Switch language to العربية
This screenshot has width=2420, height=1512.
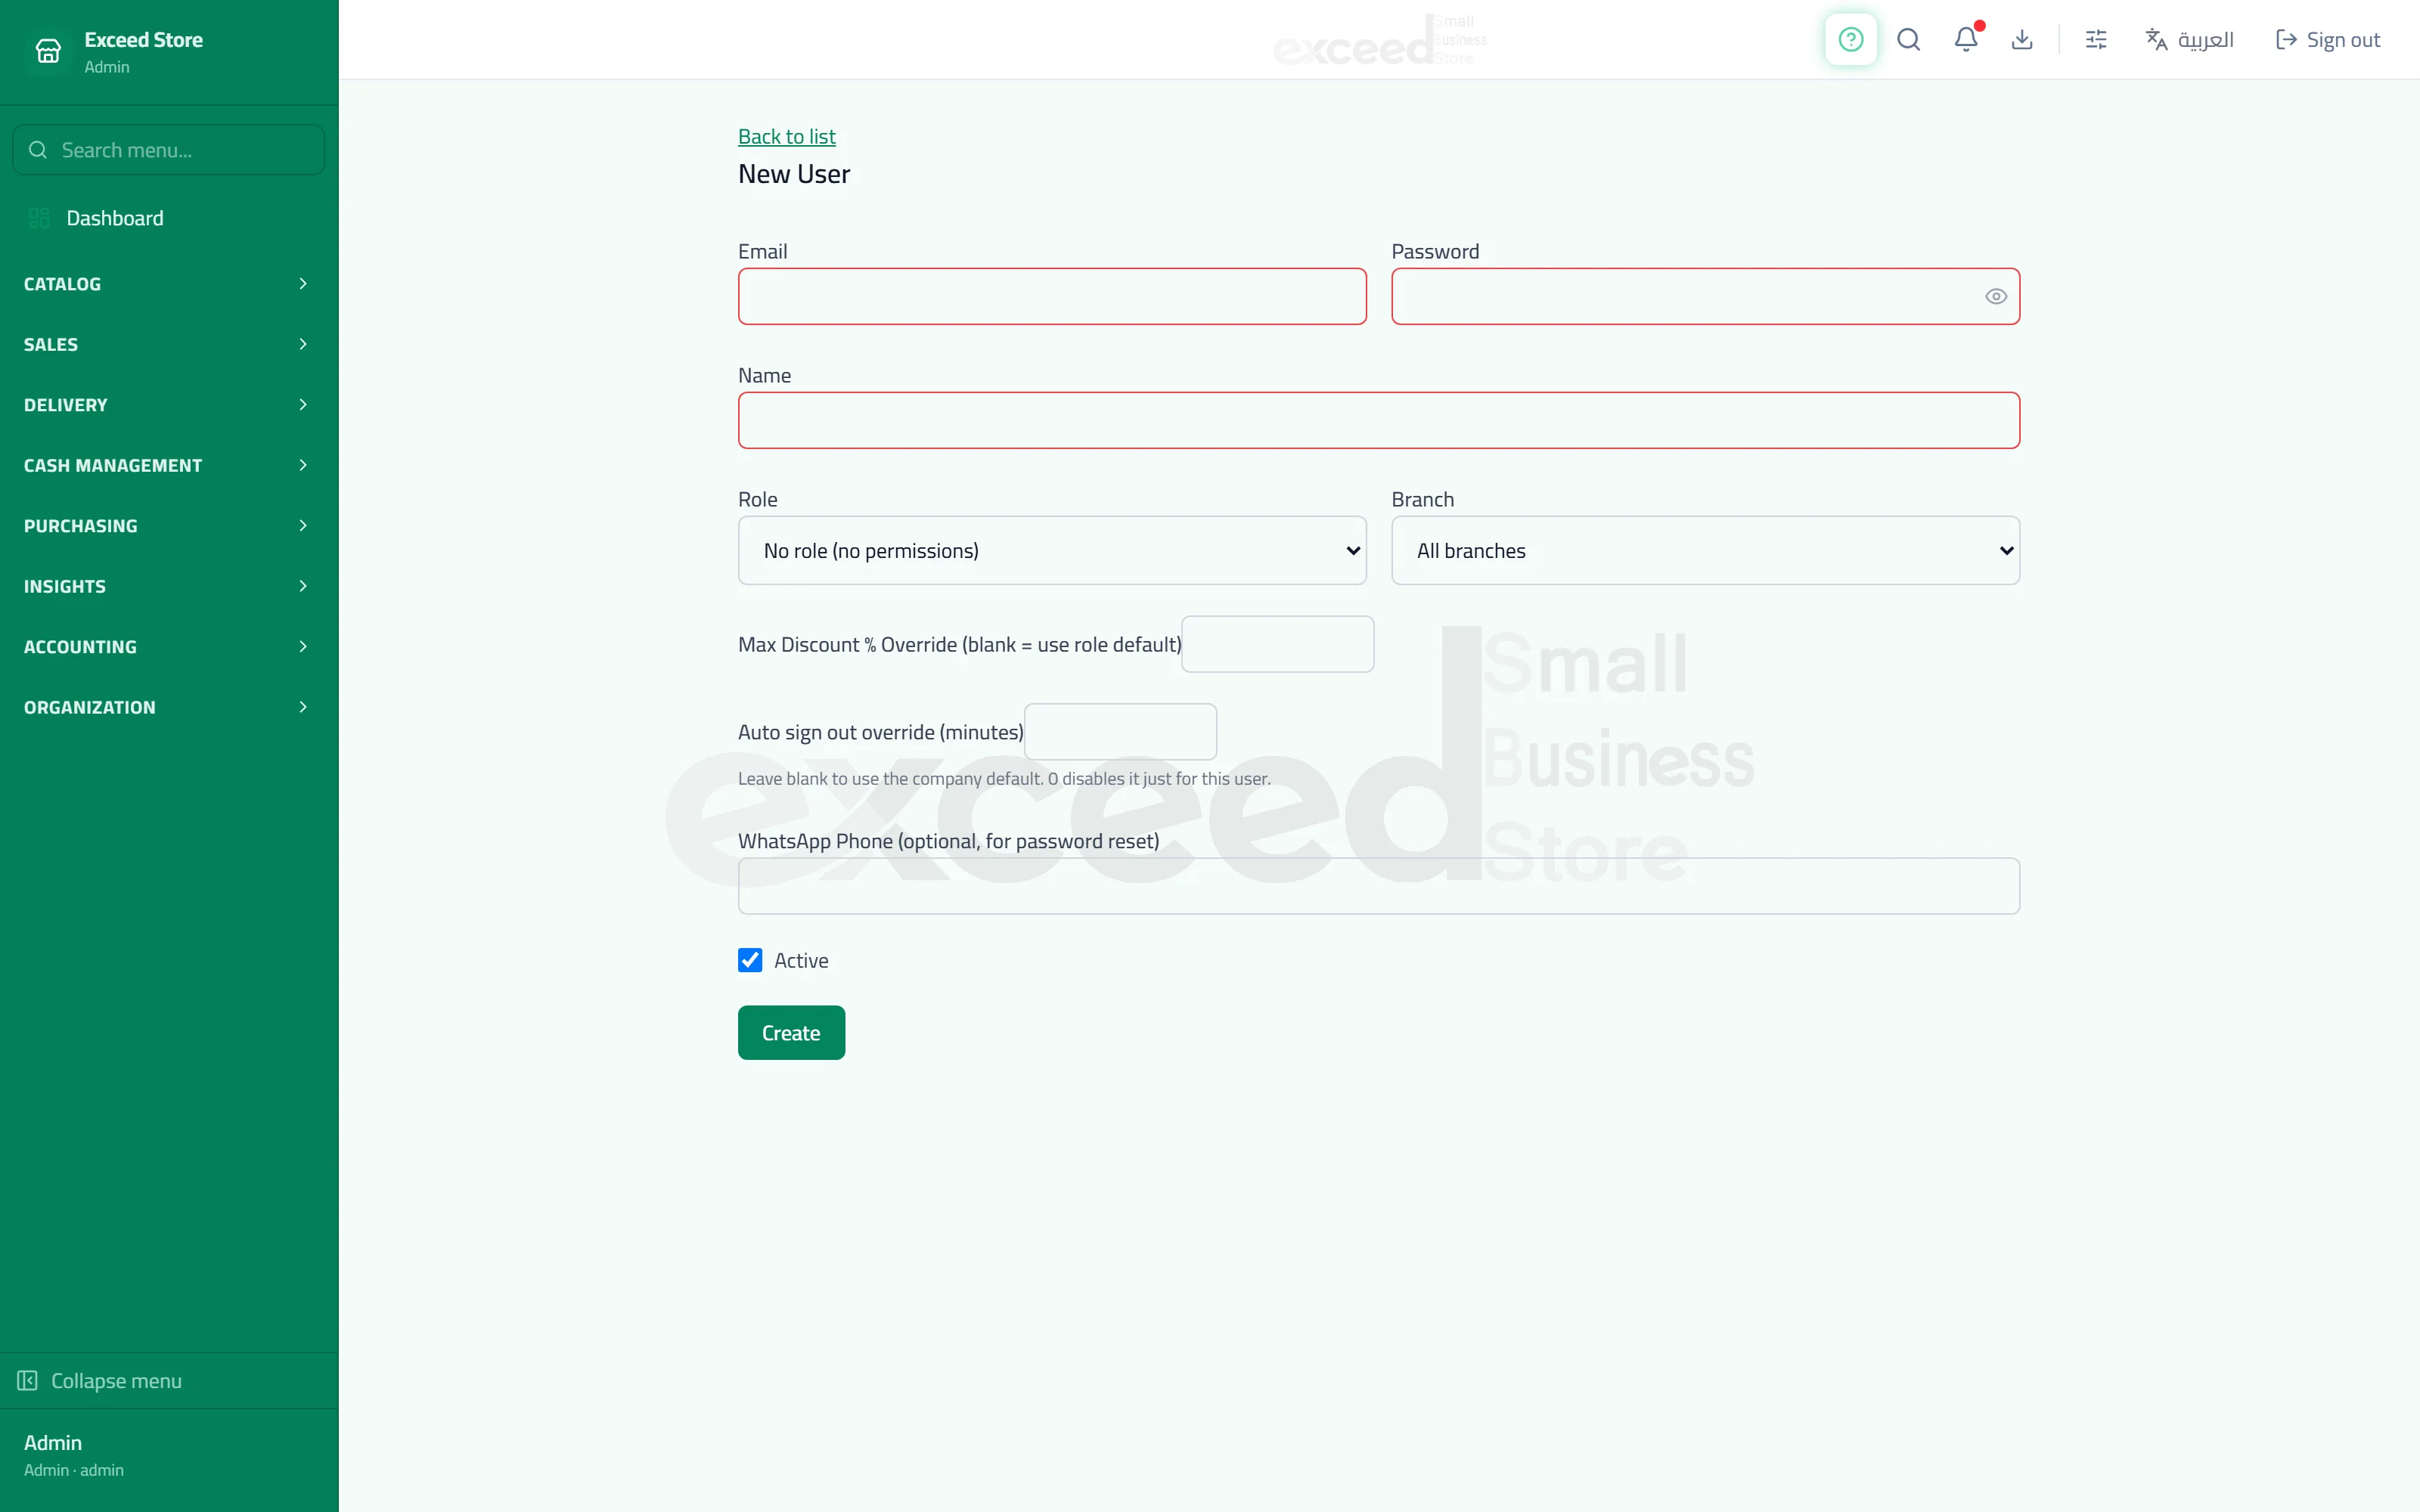pyautogui.click(x=2190, y=39)
